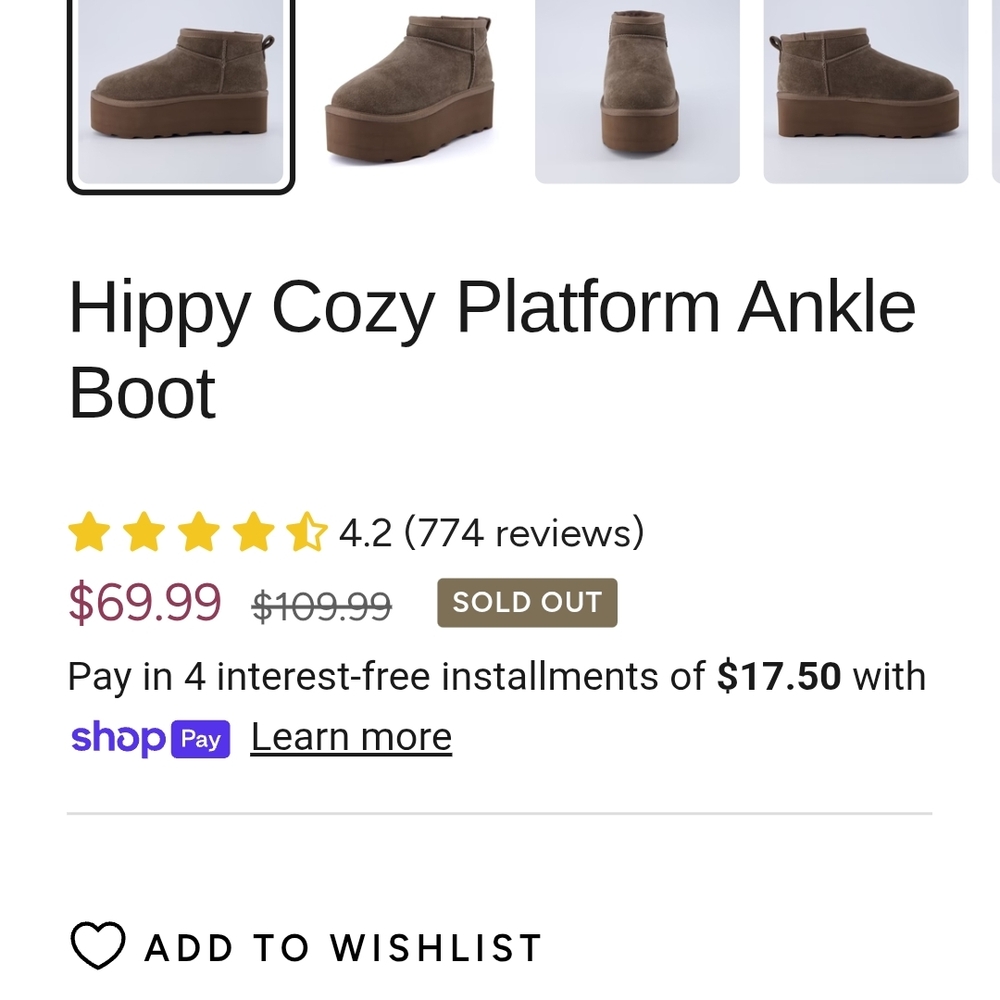
Task: Click the SOLD OUT label
Action: click(x=527, y=602)
